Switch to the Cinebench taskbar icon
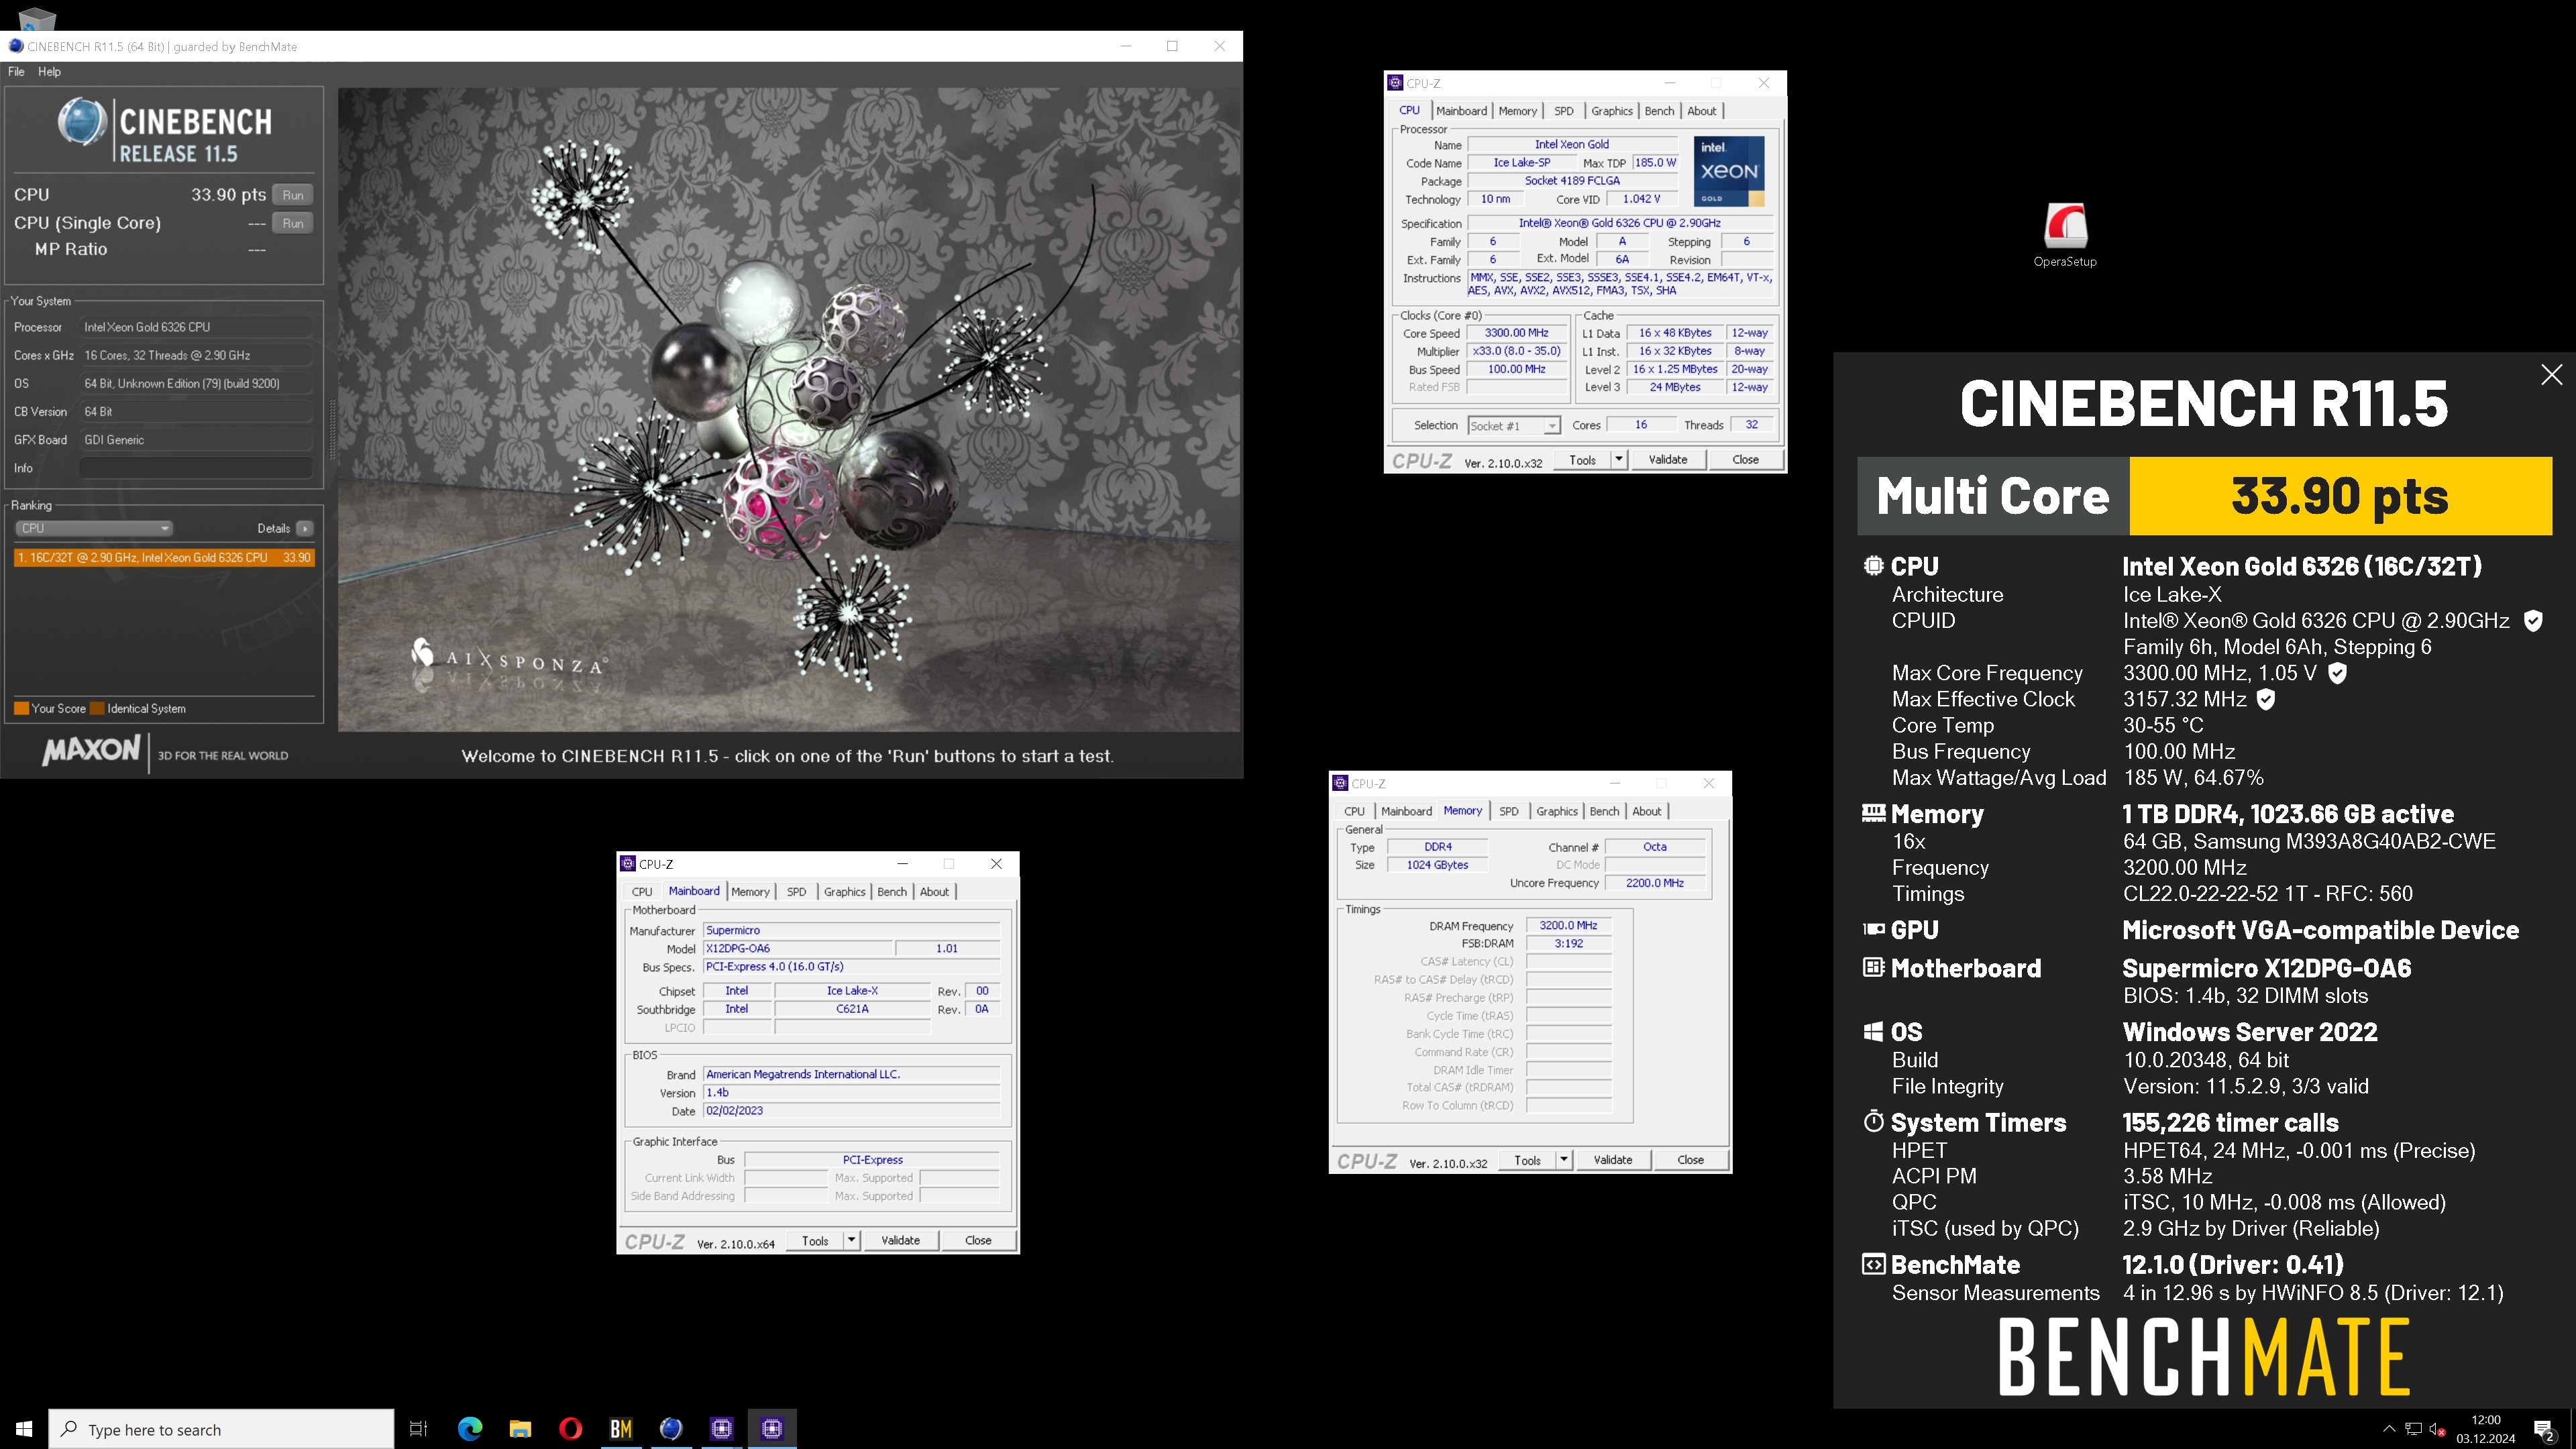2576x1449 pixels. click(671, 1429)
